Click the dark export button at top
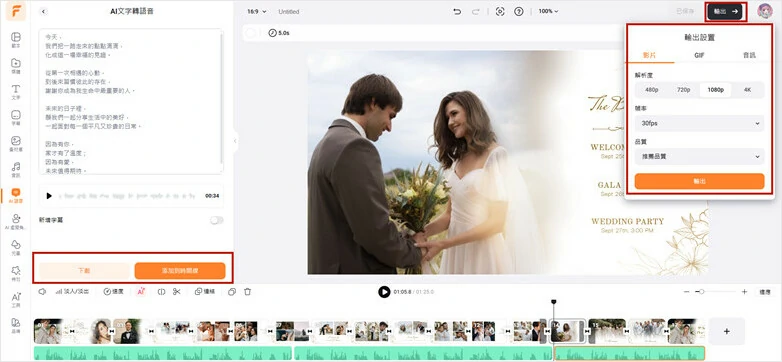The width and height of the screenshot is (782, 362). coord(725,11)
